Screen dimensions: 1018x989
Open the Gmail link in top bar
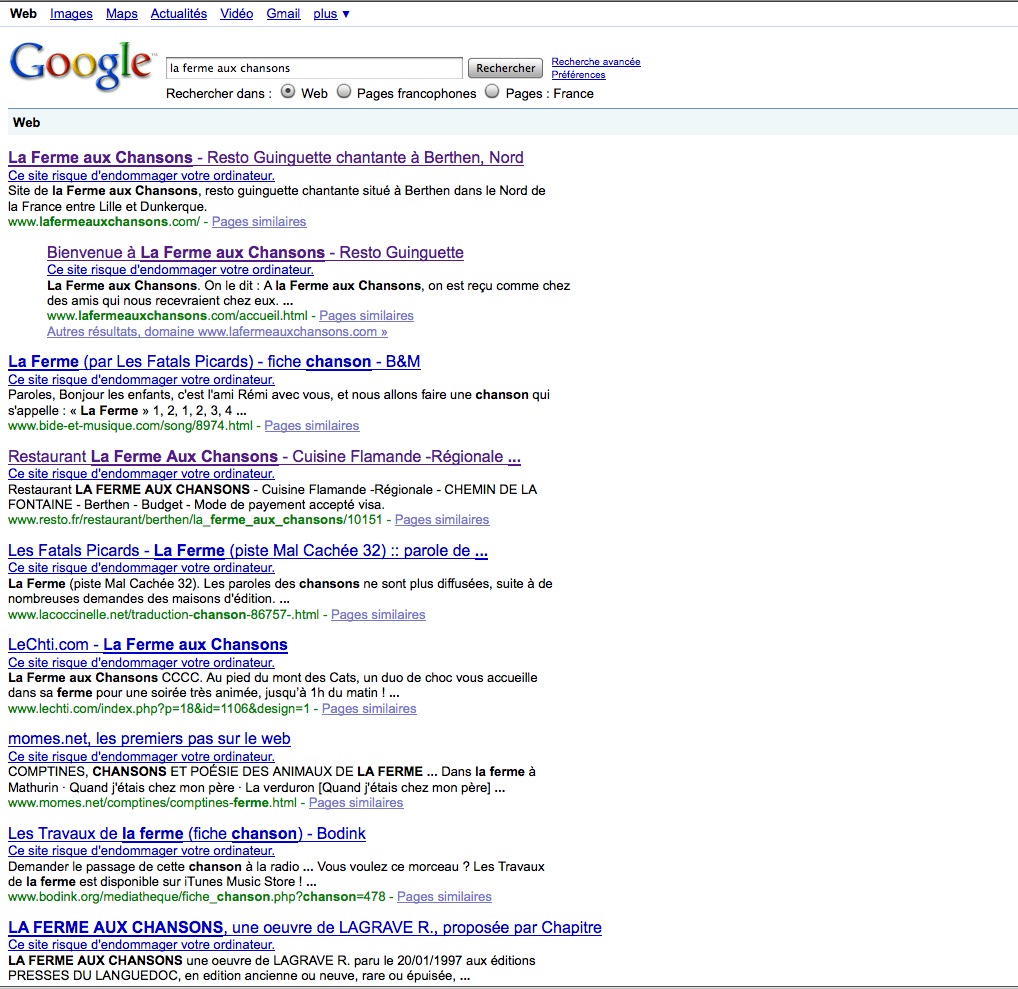[283, 14]
